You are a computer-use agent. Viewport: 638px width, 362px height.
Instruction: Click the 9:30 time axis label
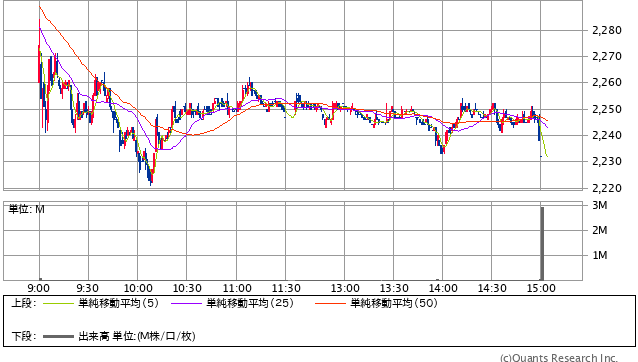87,288
